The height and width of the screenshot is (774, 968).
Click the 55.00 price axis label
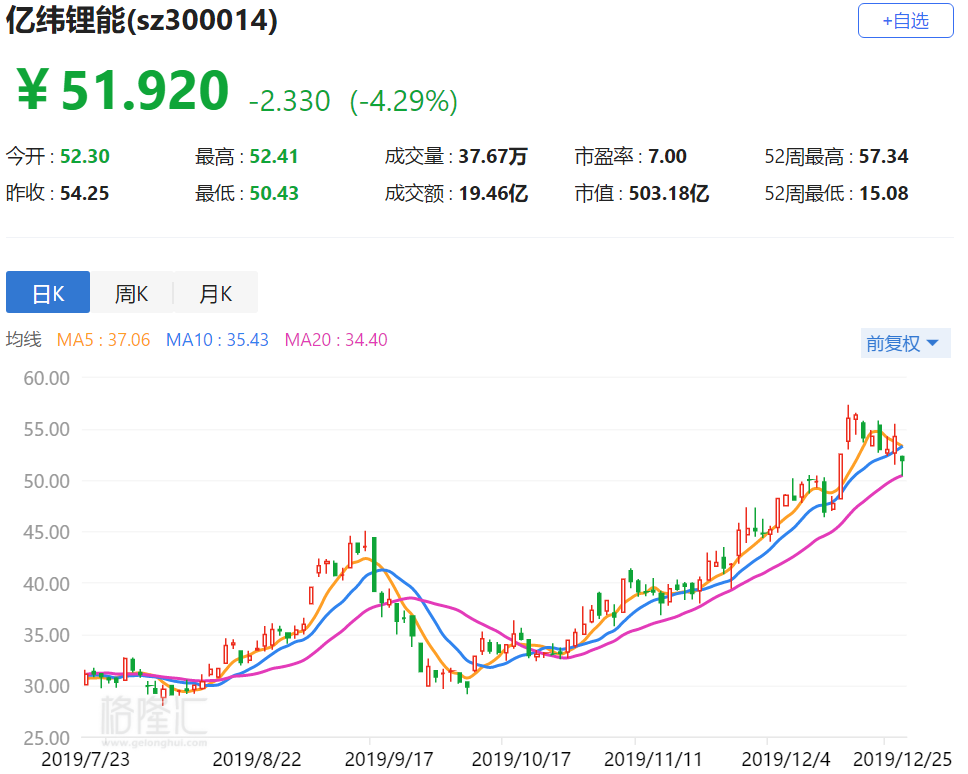click(46, 429)
